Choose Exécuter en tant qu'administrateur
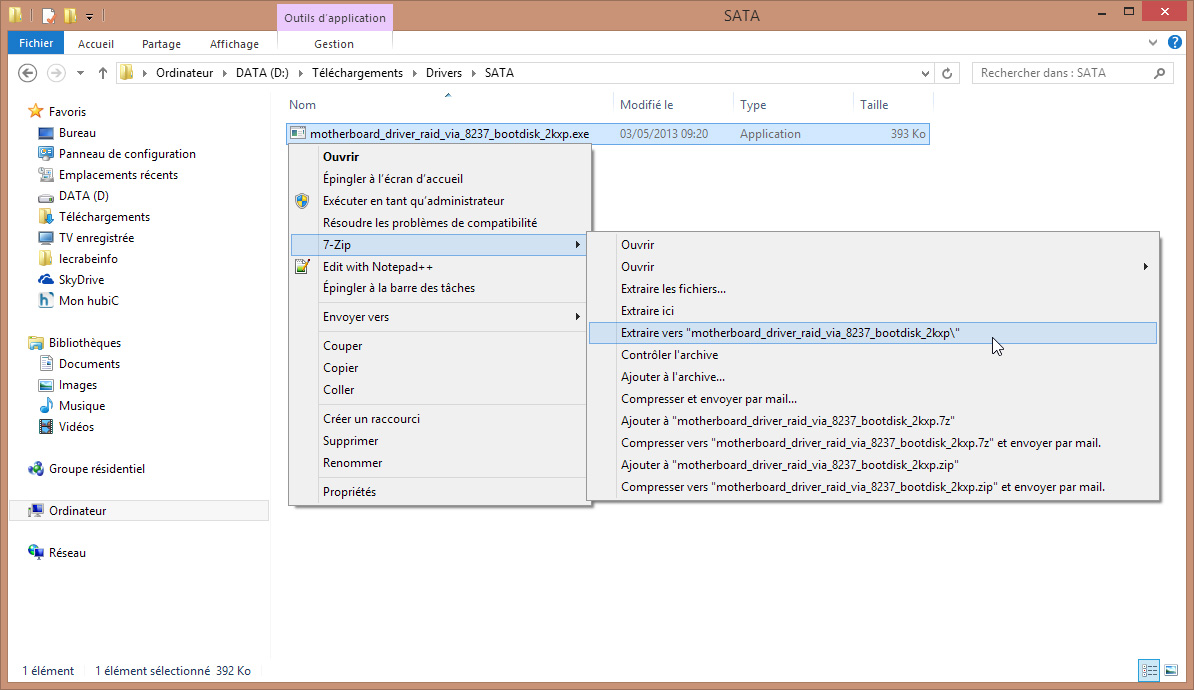The height and width of the screenshot is (690, 1194). 439,200
